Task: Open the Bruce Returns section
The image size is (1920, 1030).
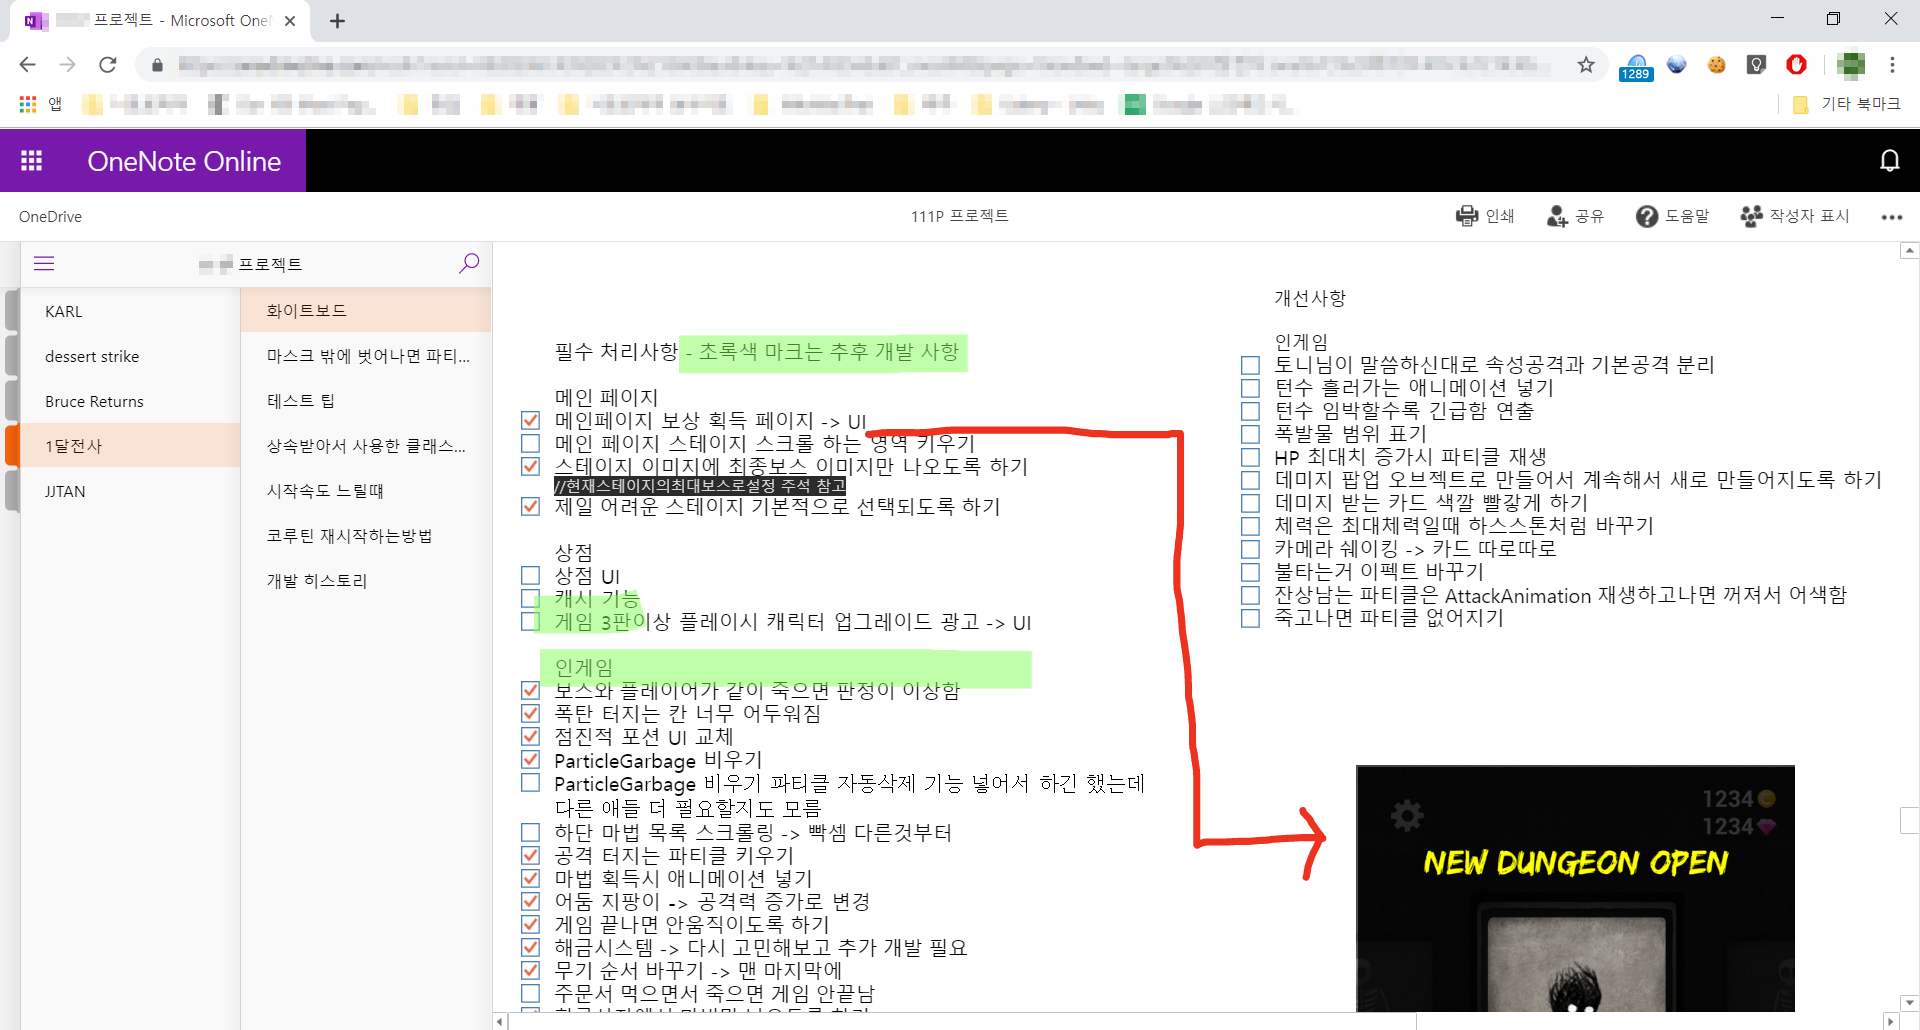Action: [130, 401]
